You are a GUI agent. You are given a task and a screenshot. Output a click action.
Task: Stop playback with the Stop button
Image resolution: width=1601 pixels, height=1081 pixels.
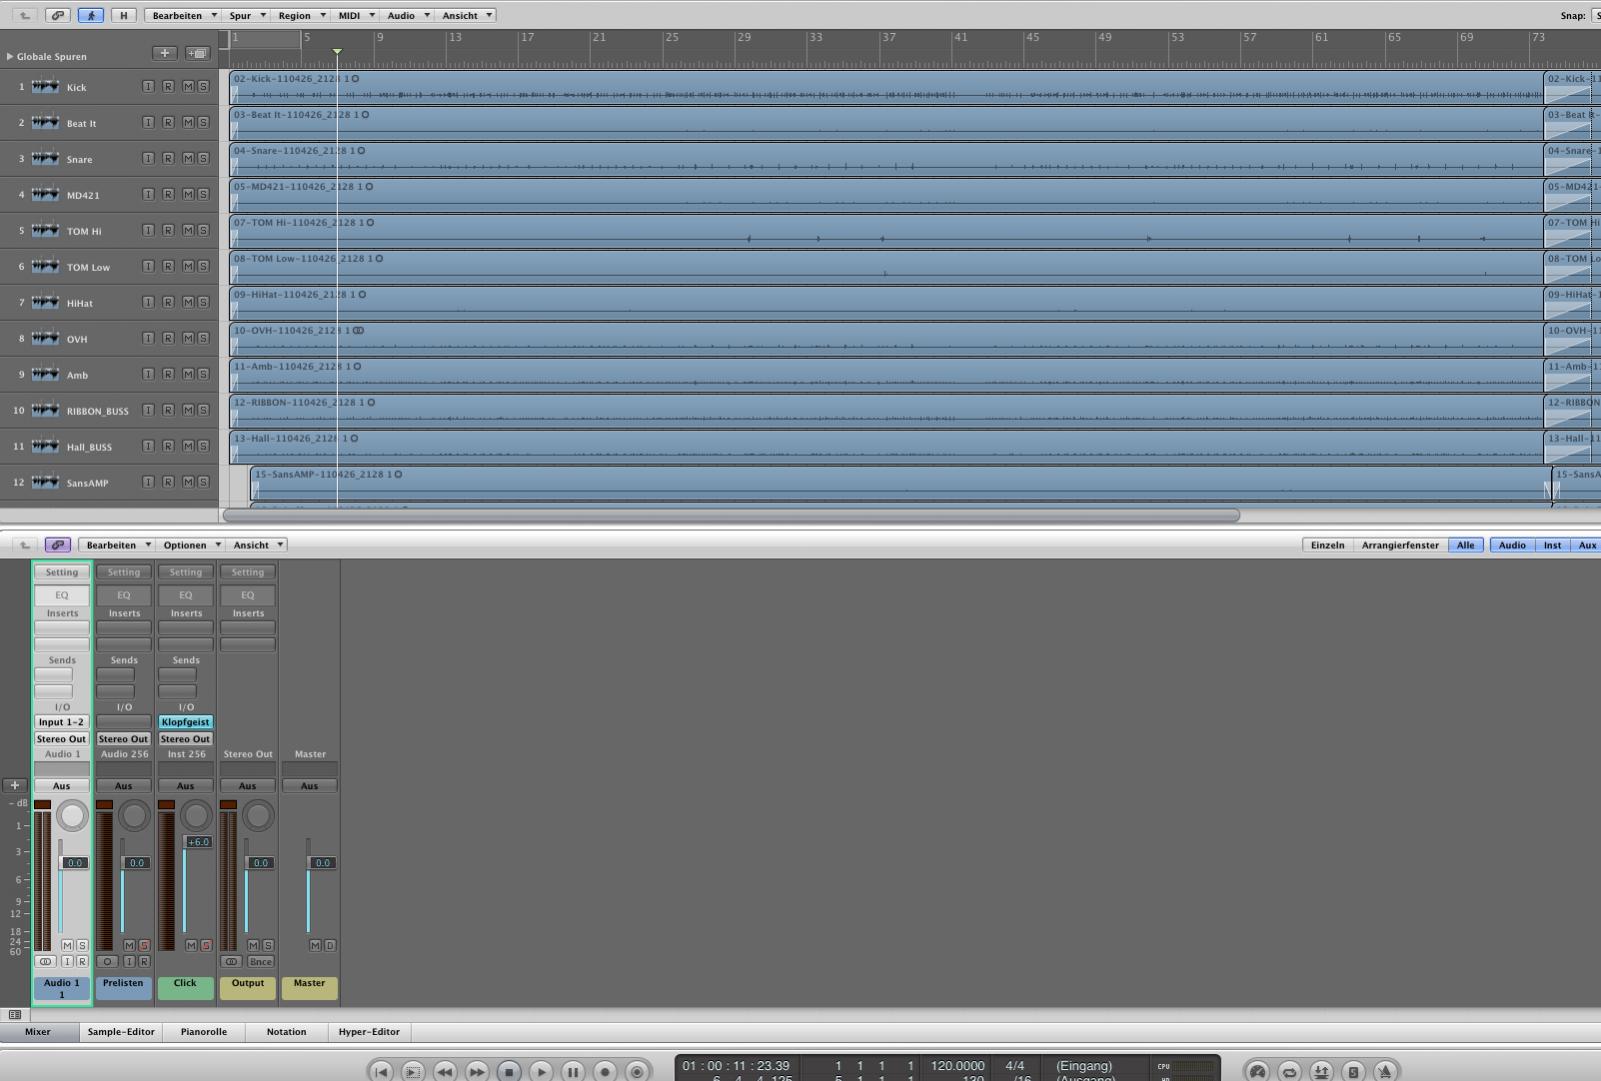point(509,1071)
